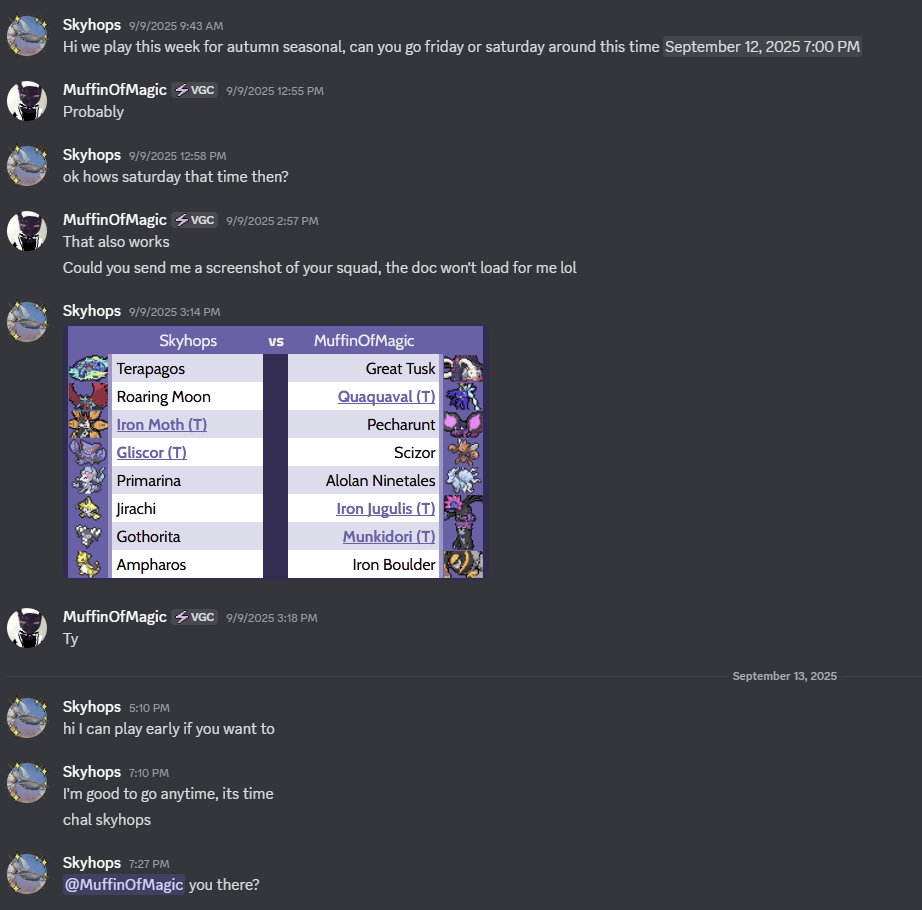Follow the Munkidori (T) link

(x=389, y=537)
